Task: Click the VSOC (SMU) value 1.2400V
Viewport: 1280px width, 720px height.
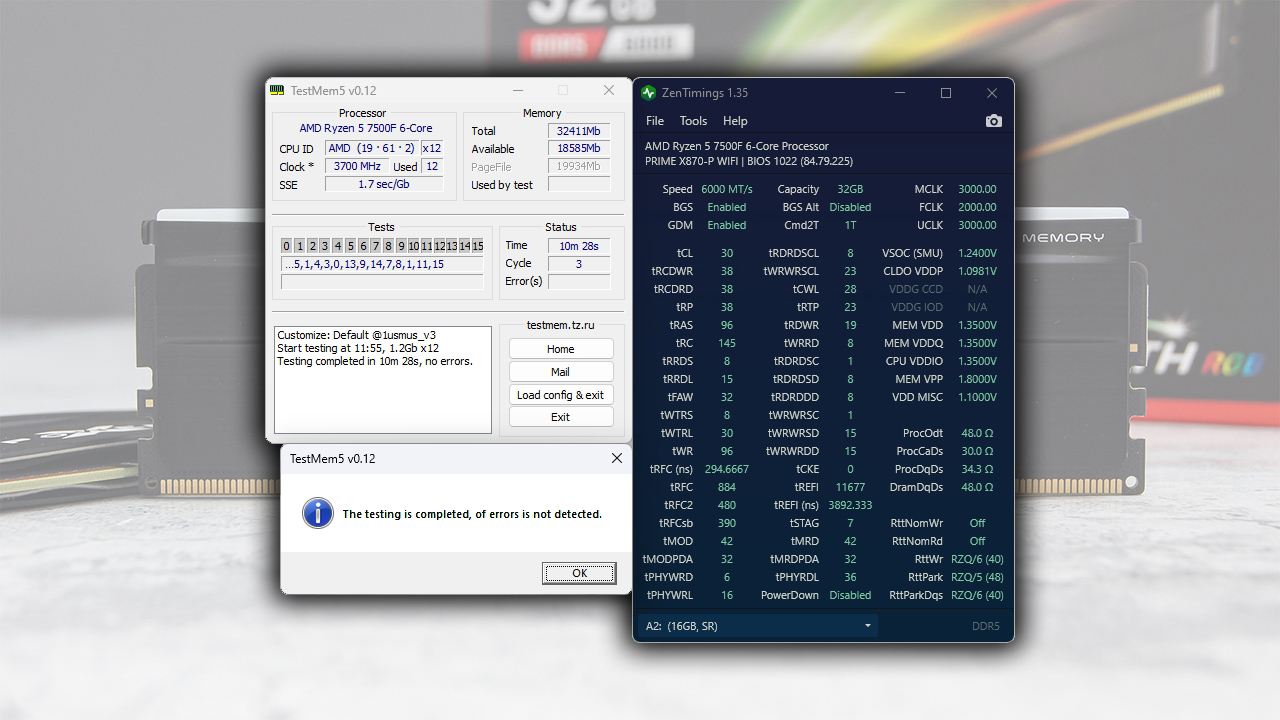Action: [x=977, y=253]
